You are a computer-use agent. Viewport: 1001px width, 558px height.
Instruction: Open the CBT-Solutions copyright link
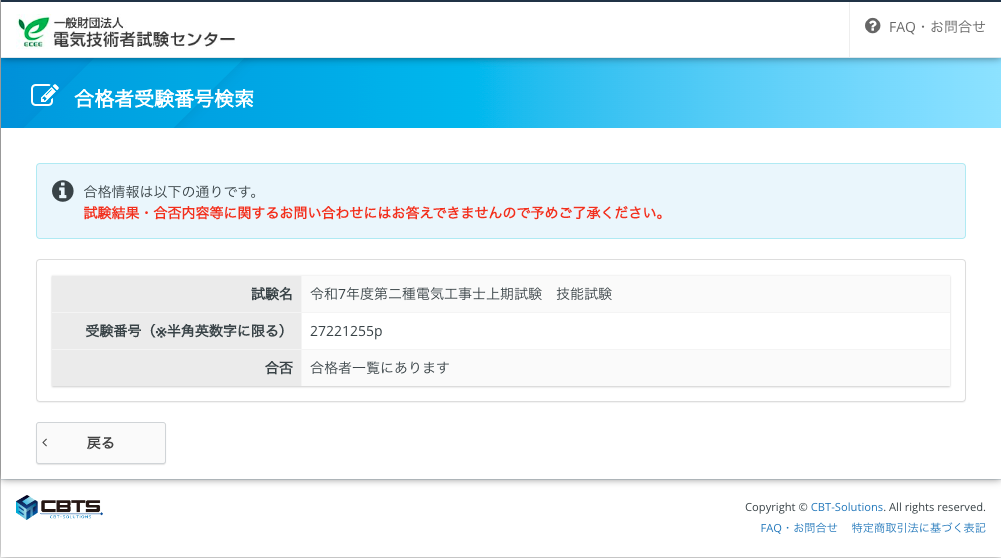tap(847, 507)
